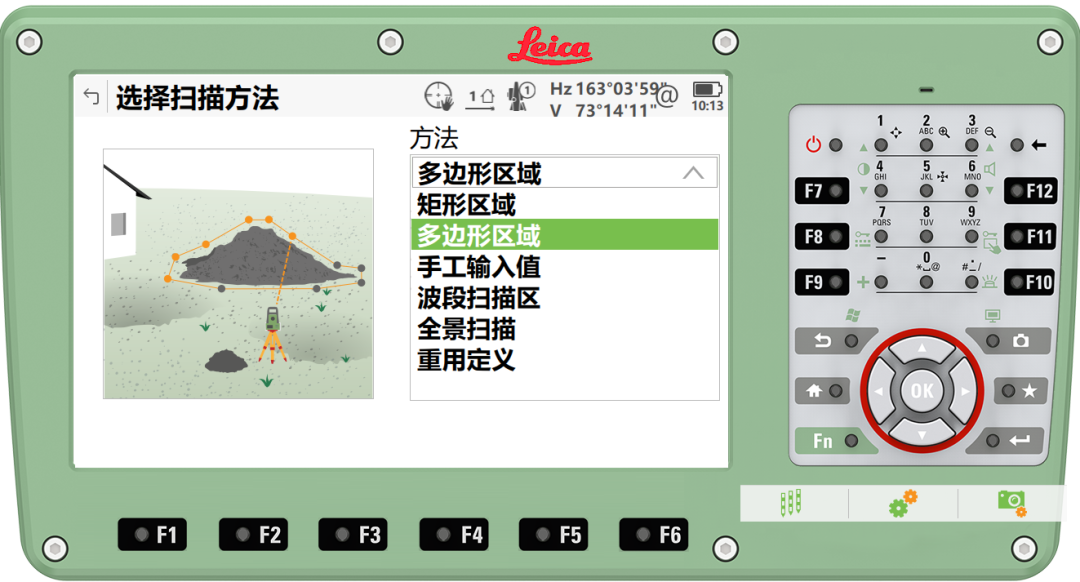Tap the minus sign keypad key
The width and height of the screenshot is (1080, 582).
tap(881, 282)
